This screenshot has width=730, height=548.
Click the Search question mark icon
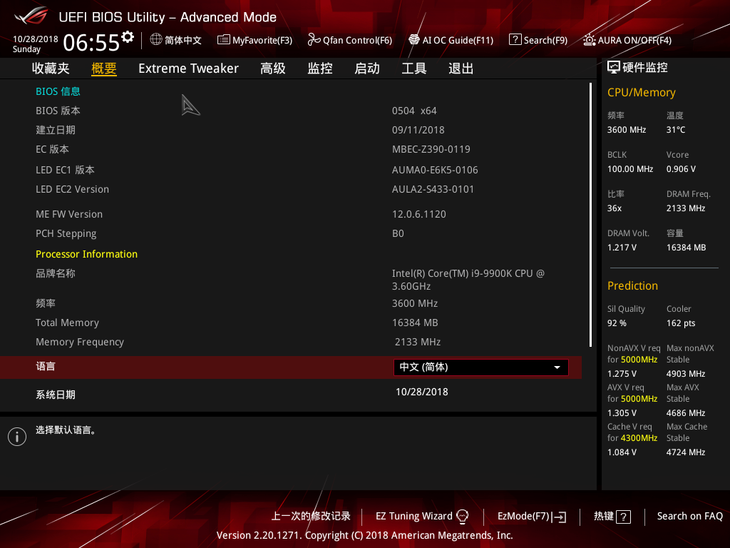point(515,40)
